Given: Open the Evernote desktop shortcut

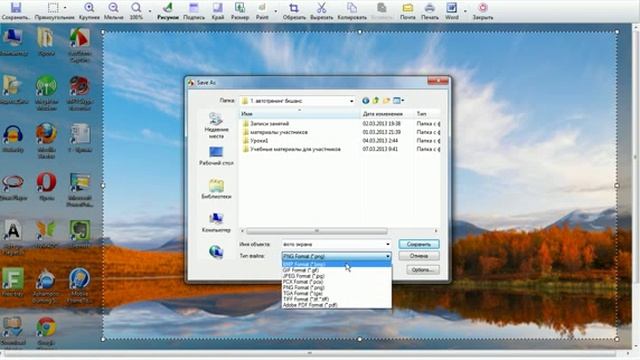Looking at the screenshot, I should (80, 234).
